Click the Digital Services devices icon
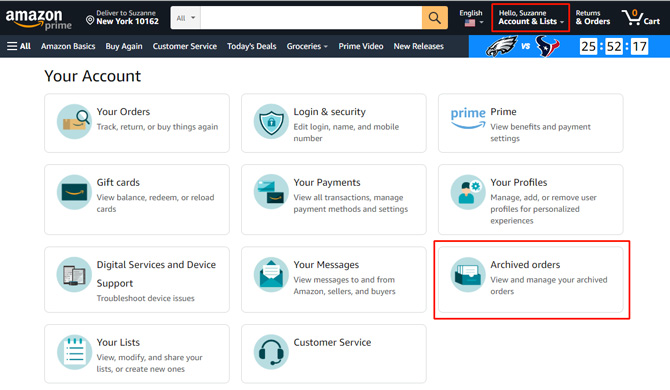Viewport: 670px width, 390px height. pos(74,275)
